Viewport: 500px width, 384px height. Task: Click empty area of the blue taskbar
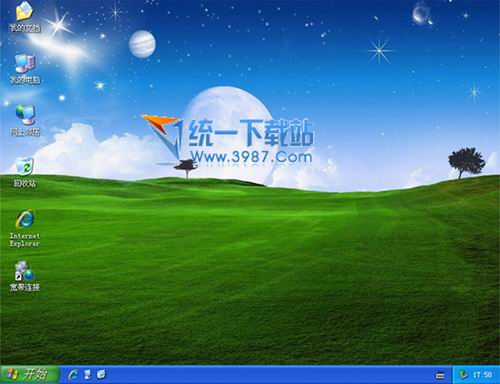[267, 375]
